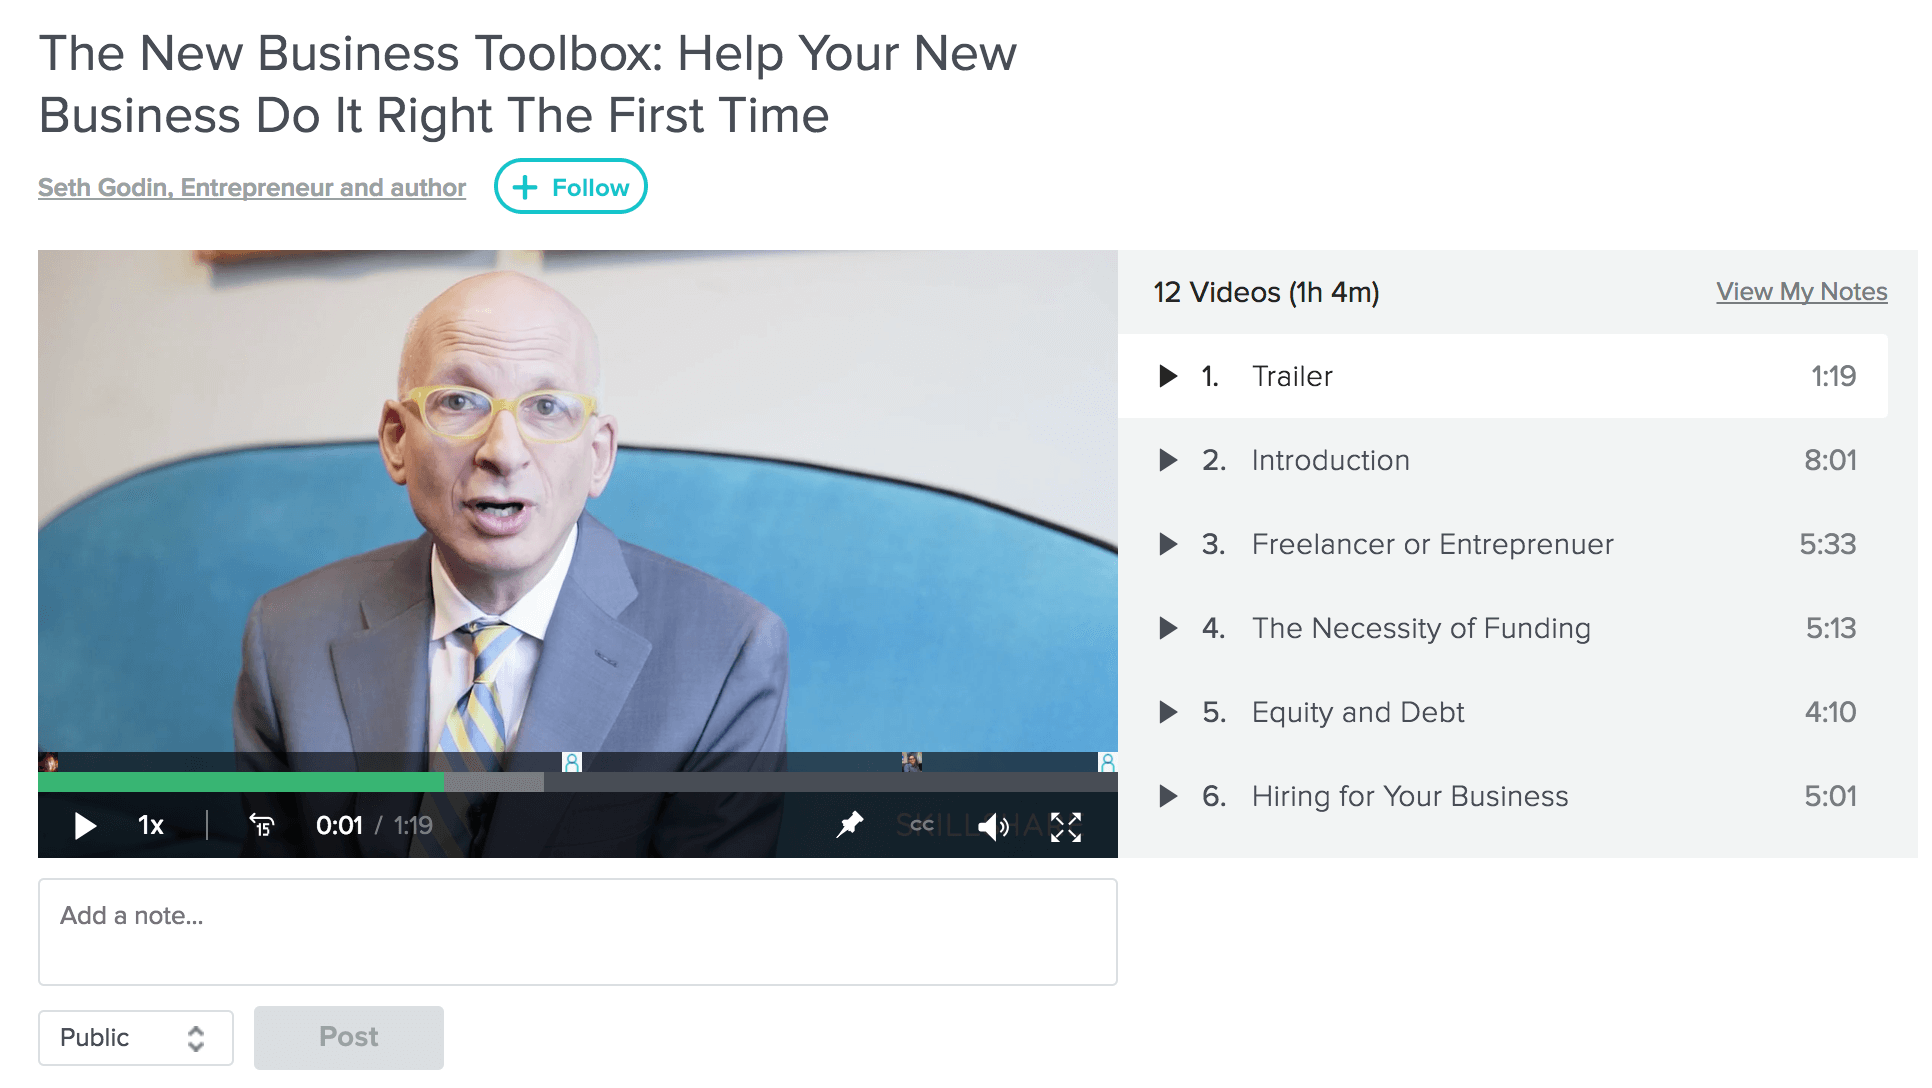Image resolution: width=1932 pixels, height=1088 pixels.
Task: Click play icon next to Equity and Debt
Action: click(x=1167, y=712)
